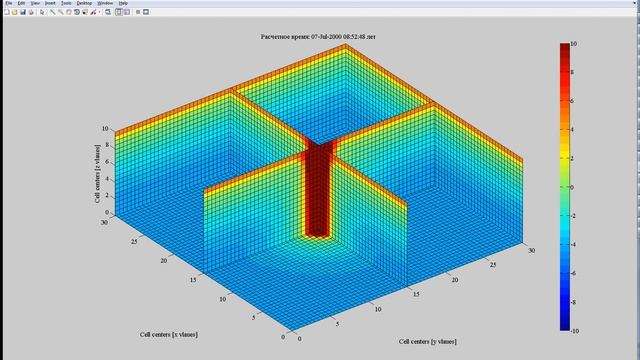Screen dimensions: 640x360
Task: Activate the Edit Plot arrow tool
Action: coord(42,12)
